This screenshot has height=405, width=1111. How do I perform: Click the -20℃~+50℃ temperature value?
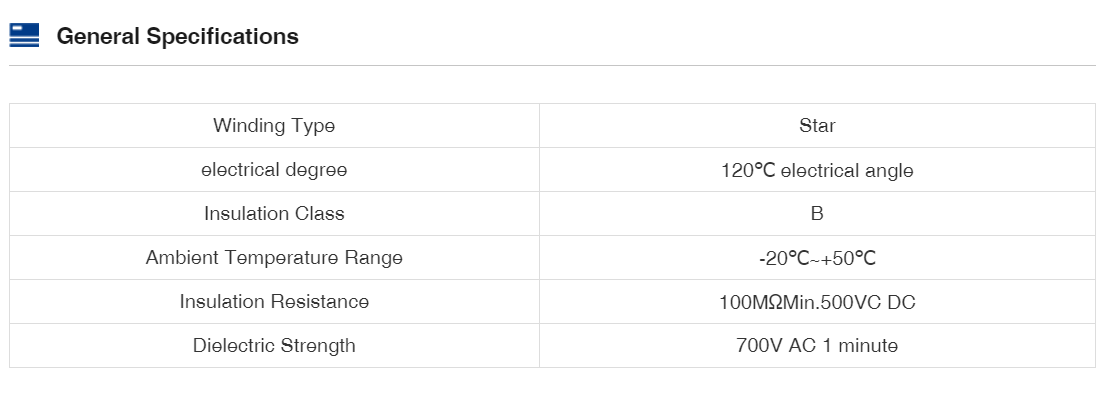pos(817,258)
